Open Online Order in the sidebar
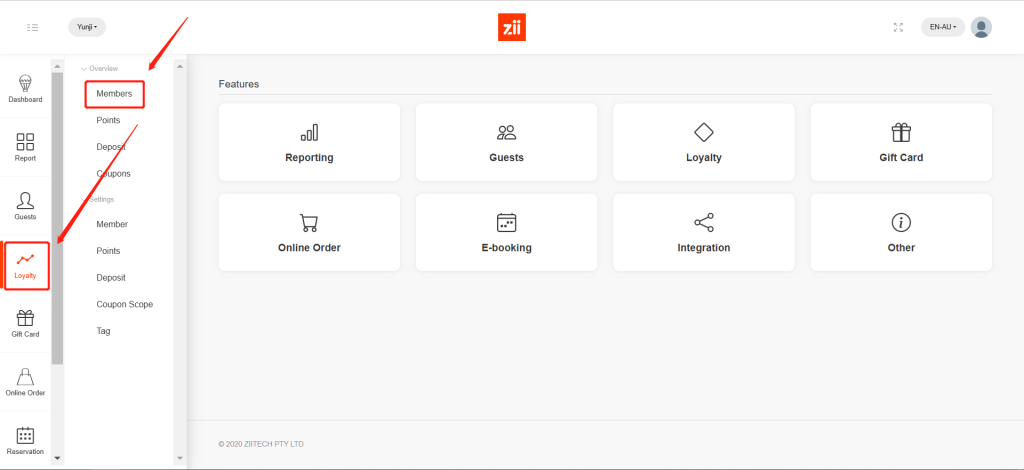 pyautogui.click(x=26, y=382)
